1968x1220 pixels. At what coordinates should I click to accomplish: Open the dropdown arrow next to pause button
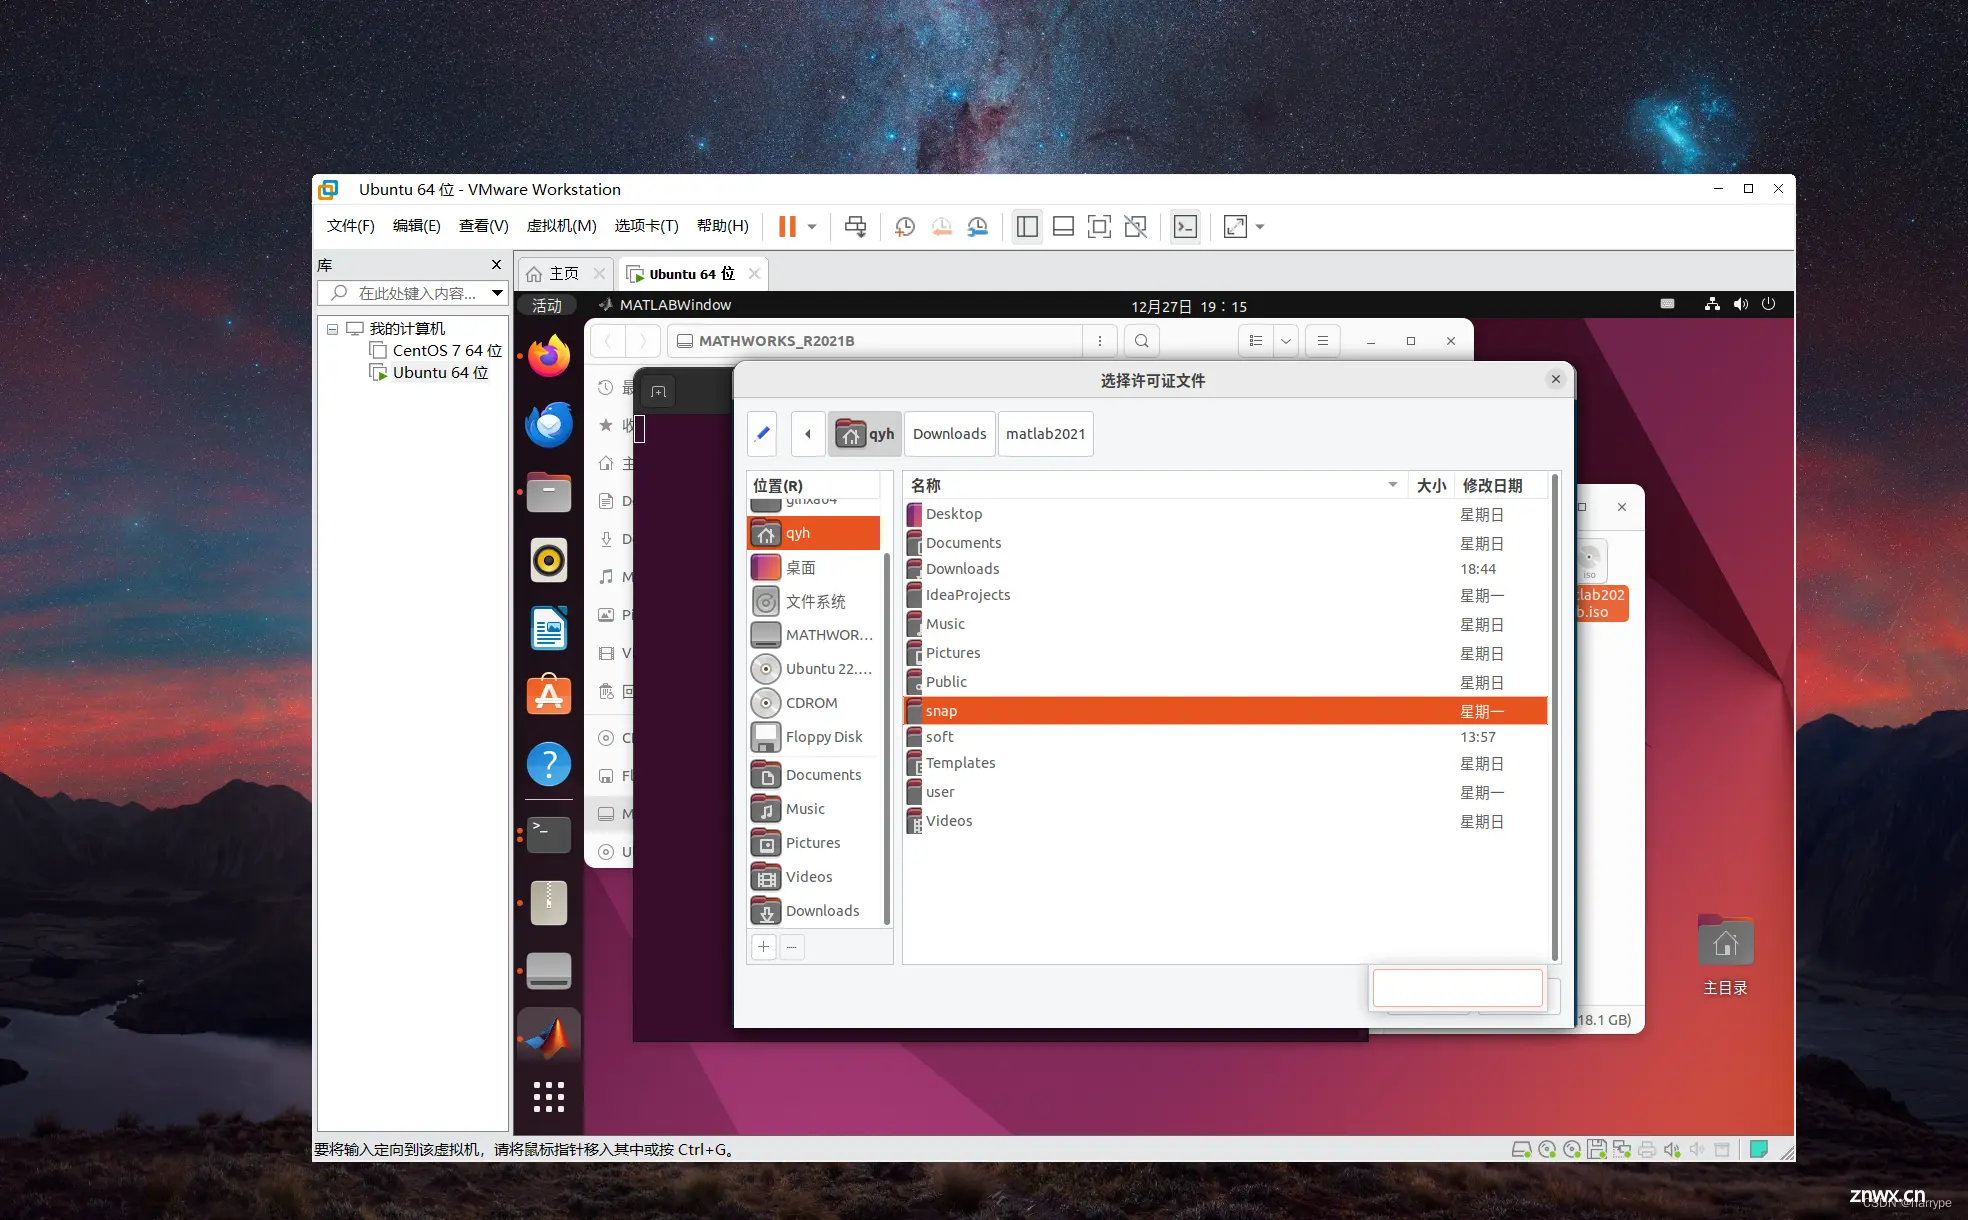tap(812, 227)
